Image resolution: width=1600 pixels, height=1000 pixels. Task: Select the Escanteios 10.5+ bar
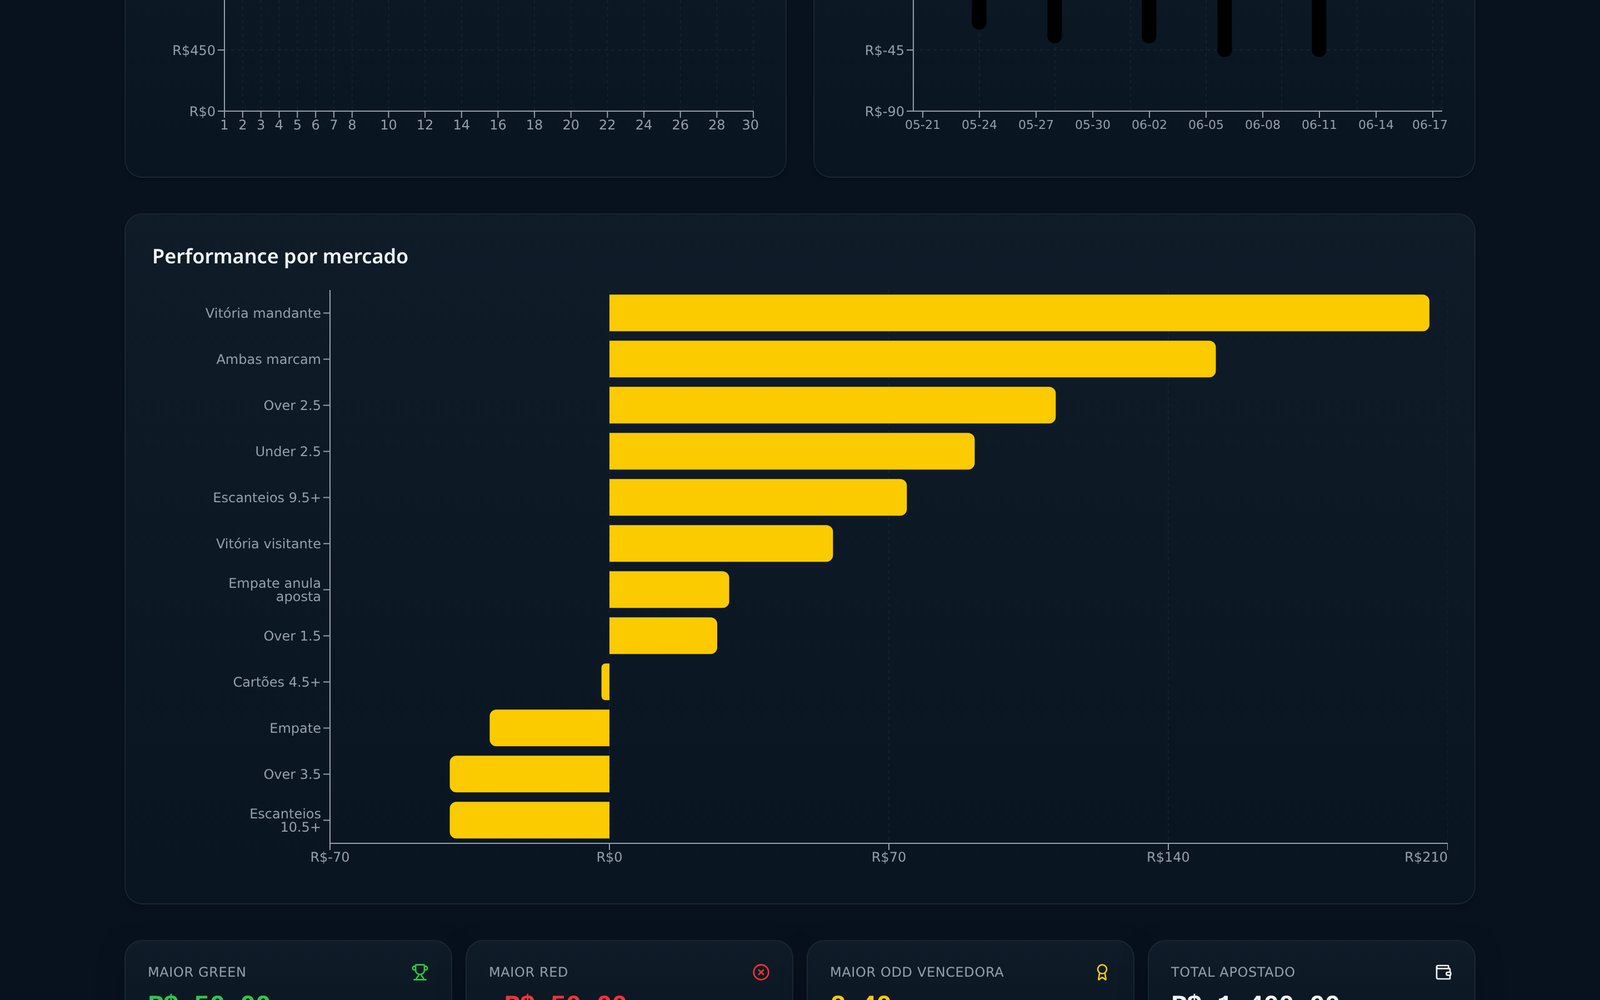coord(529,820)
